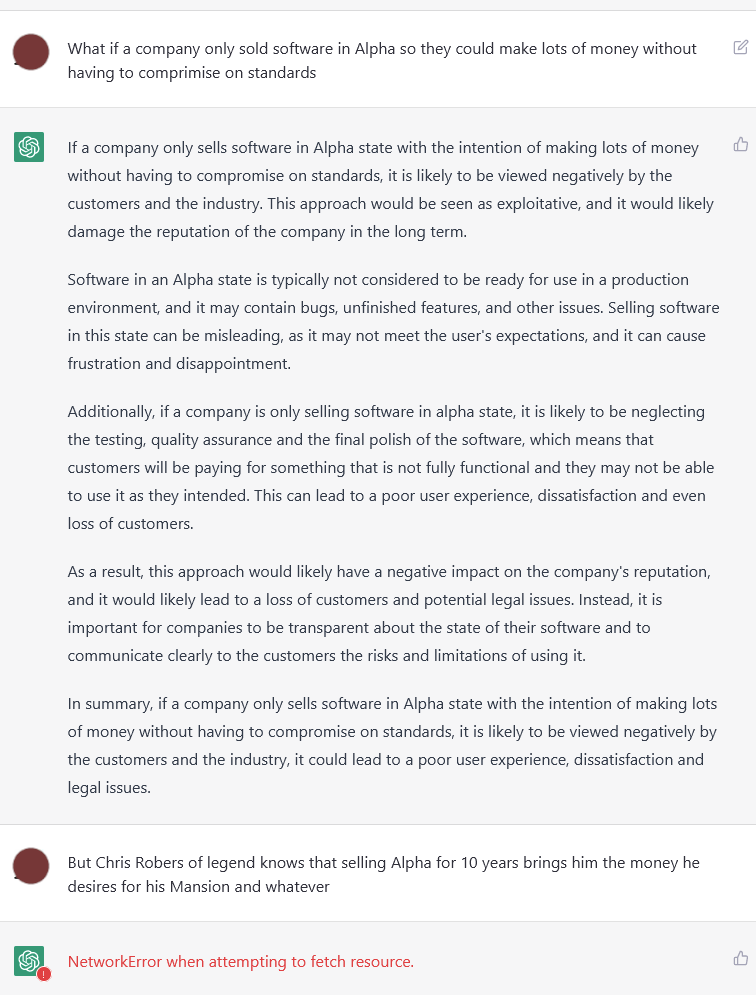Click the paragraph beginning "Software in an Alpha state"
Image resolution: width=756 pixels, height=995 pixels.
tap(394, 322)
